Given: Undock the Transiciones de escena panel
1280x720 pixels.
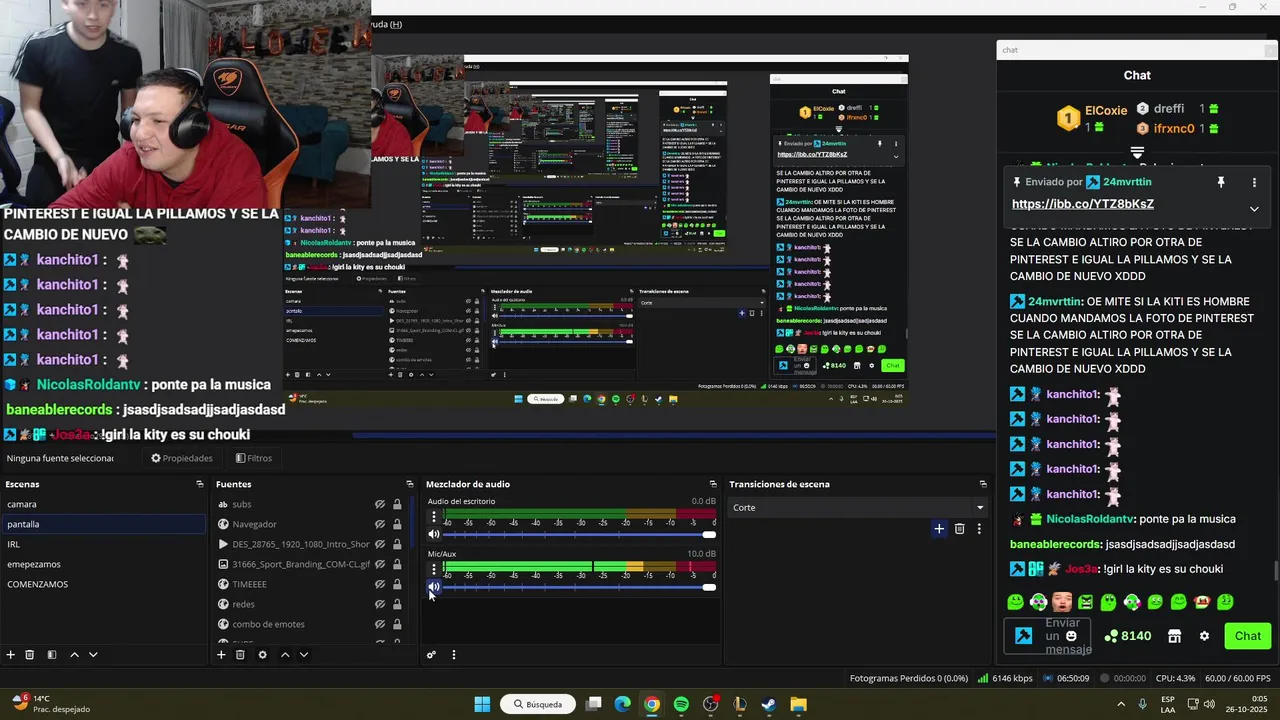Looking at the screenshot, I should 983,484.
